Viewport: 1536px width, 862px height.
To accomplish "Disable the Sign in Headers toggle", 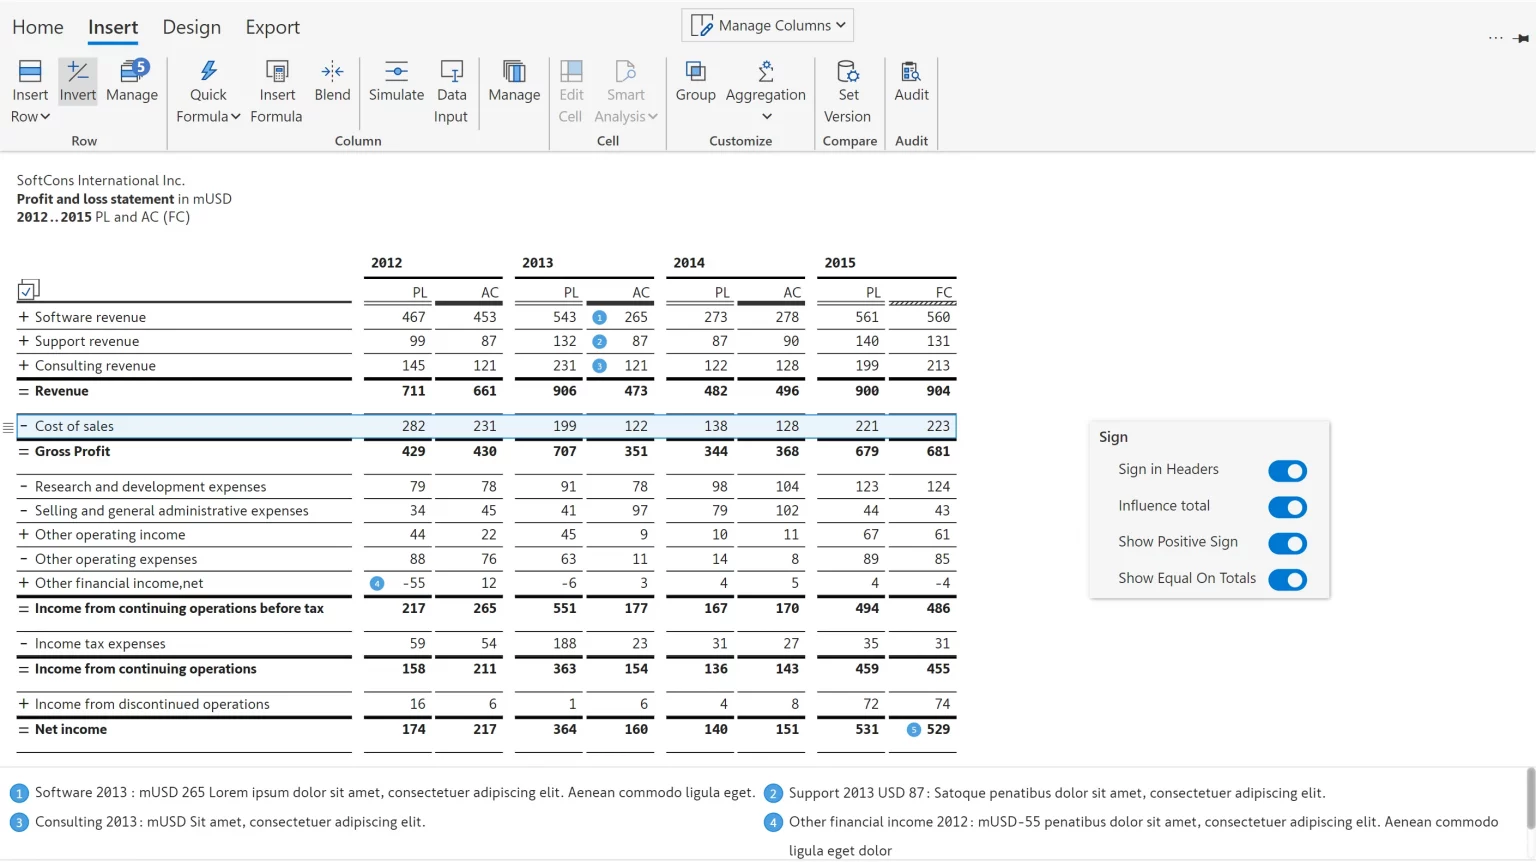I will (1287, 471).
